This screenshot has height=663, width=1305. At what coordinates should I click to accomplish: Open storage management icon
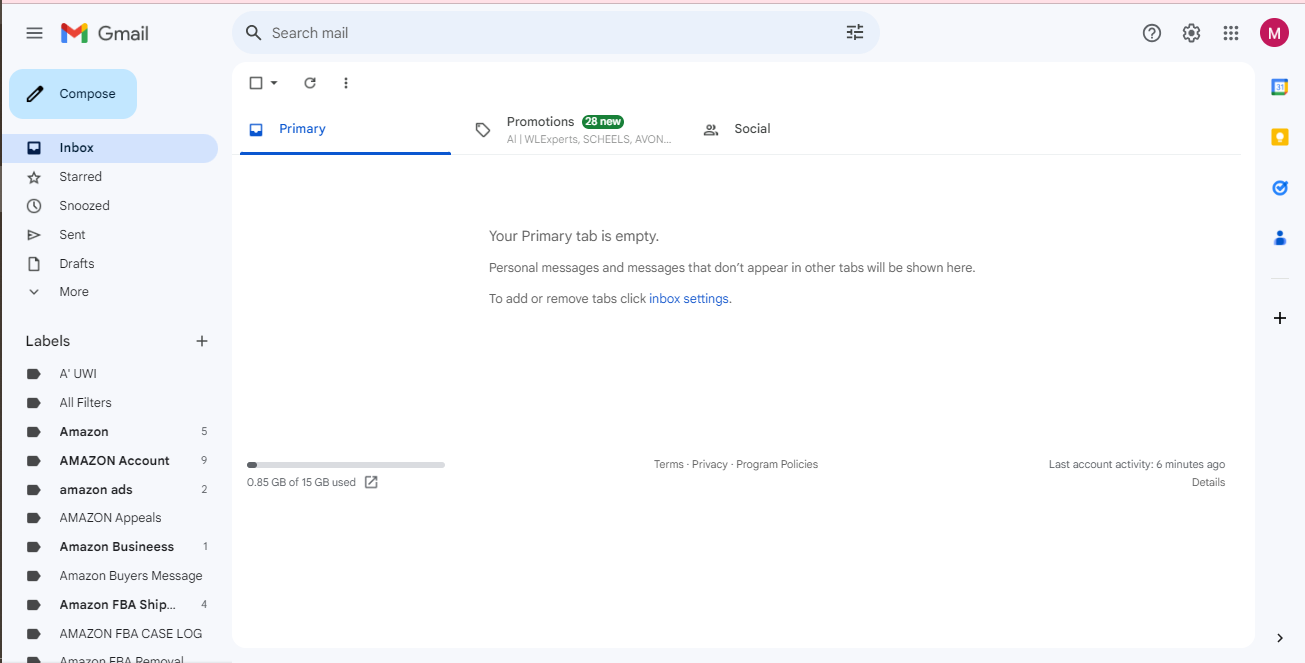click(x=371, y=482)
